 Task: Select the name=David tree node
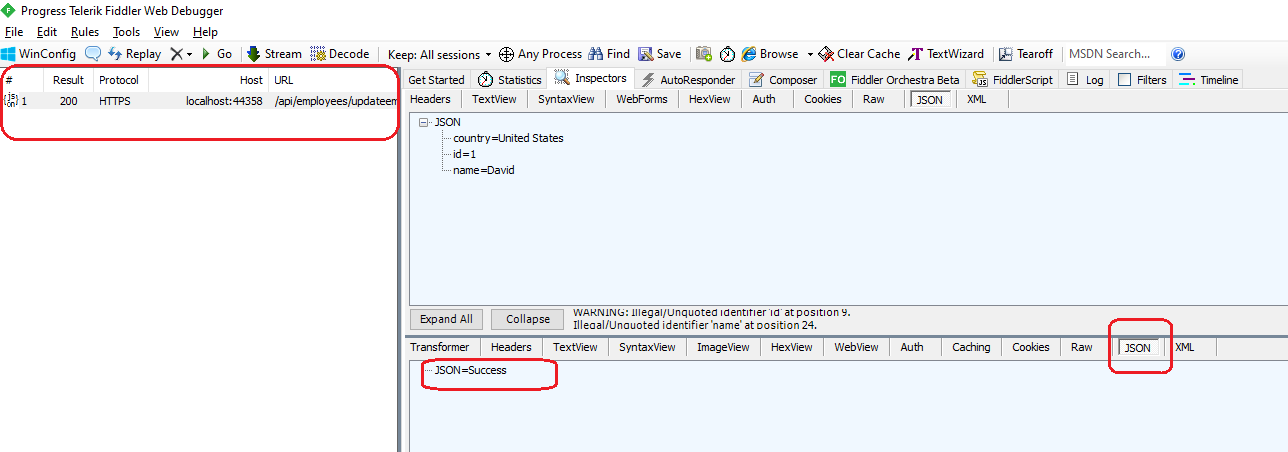click(484, 170)
